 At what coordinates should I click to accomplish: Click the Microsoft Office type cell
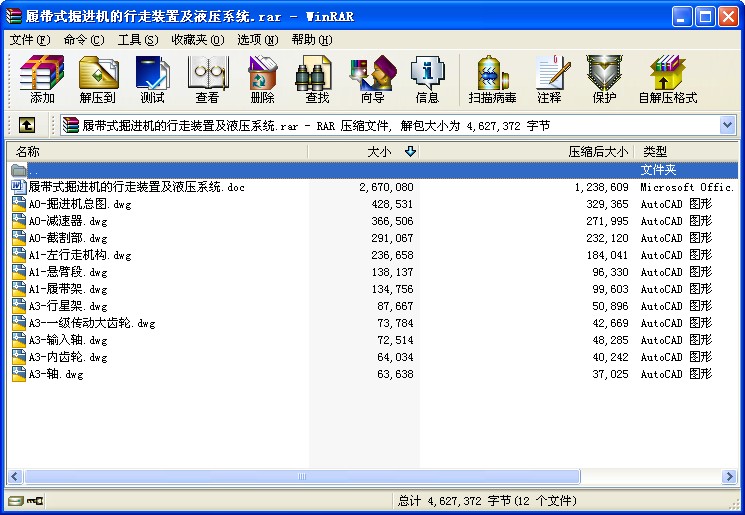coord(687,187)
